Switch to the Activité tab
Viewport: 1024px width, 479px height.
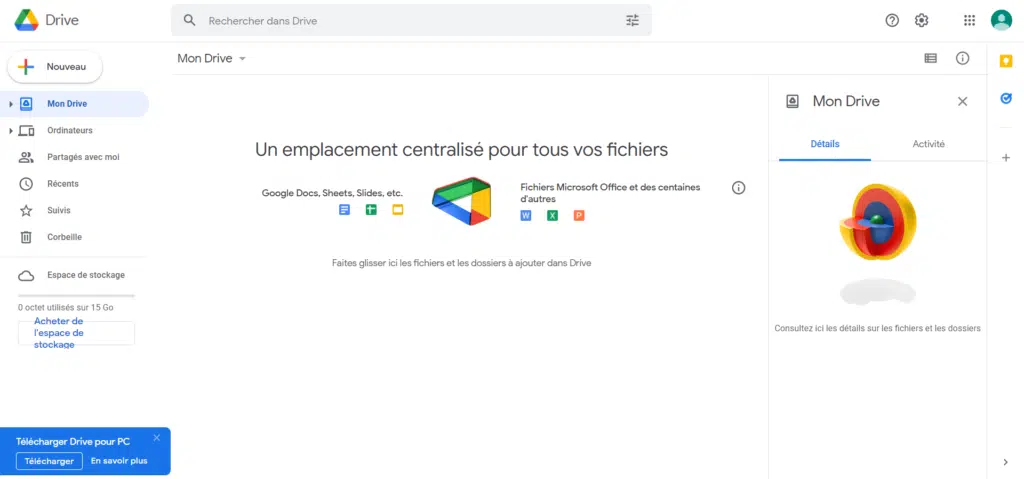[928, 144]
